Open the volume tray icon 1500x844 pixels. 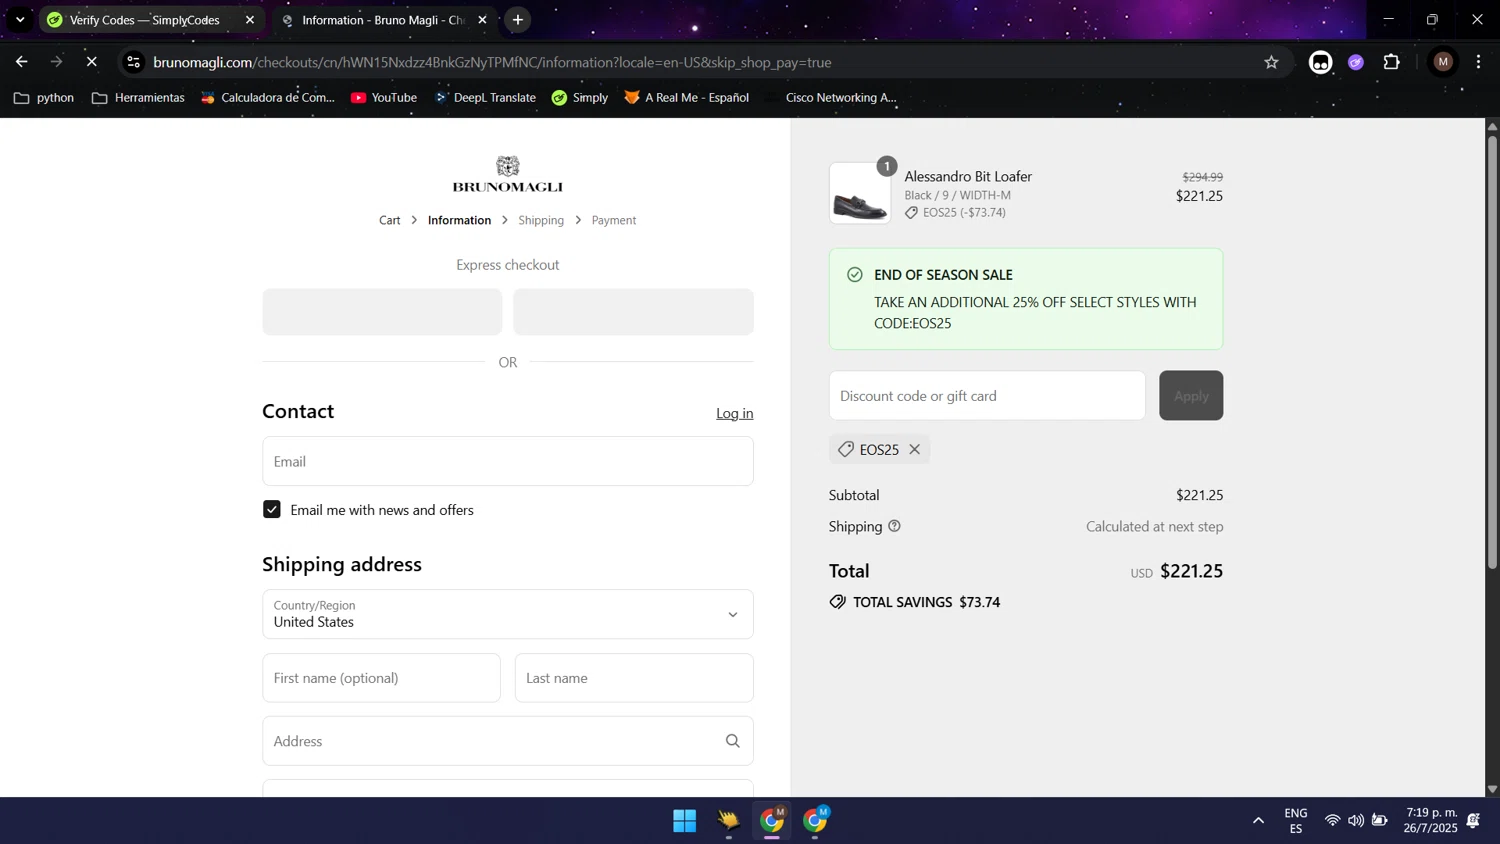click(1355, 821)
